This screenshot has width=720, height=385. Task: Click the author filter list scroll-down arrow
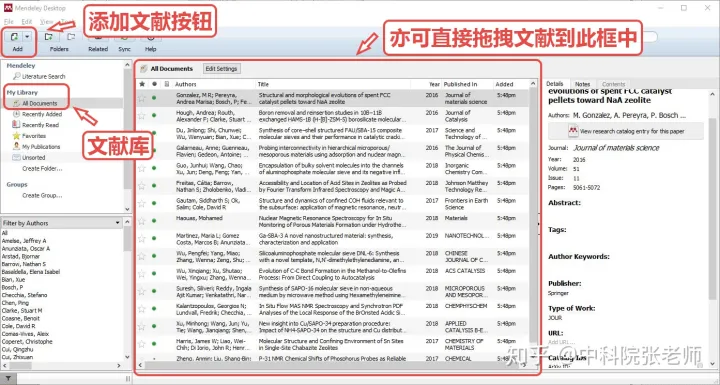tap(127, 357)
